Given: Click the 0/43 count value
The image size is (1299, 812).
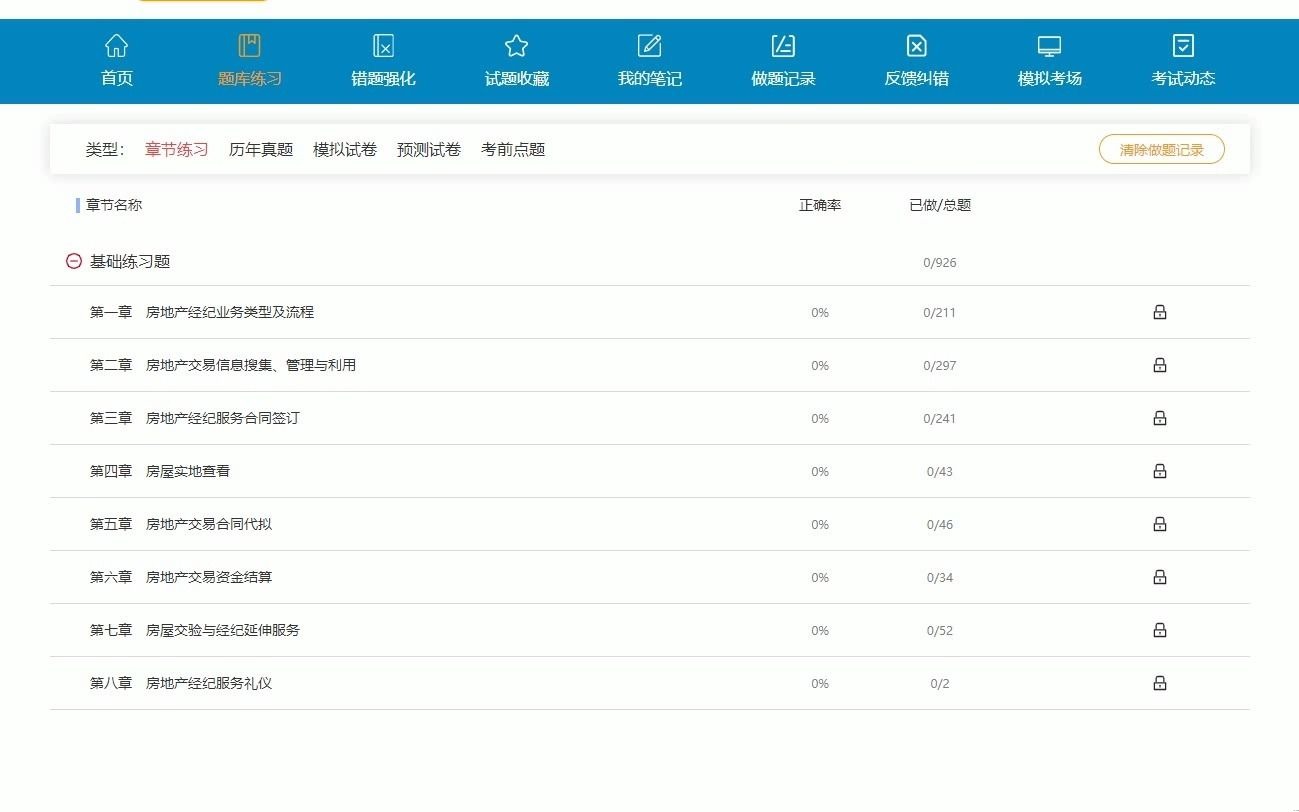Looking at the screenshot, I should [940, 472].
